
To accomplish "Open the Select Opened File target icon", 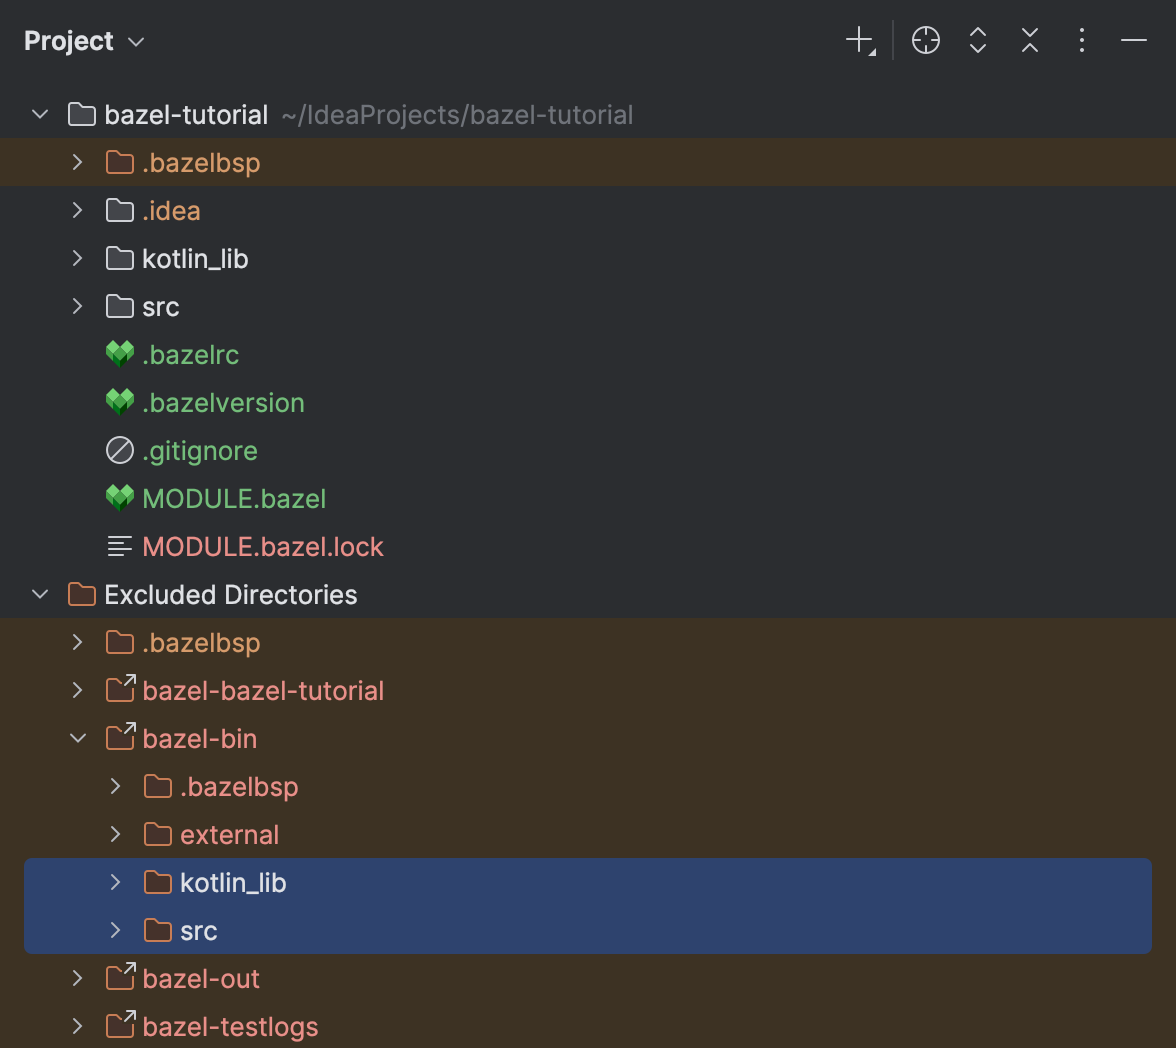I will point(925,40).
